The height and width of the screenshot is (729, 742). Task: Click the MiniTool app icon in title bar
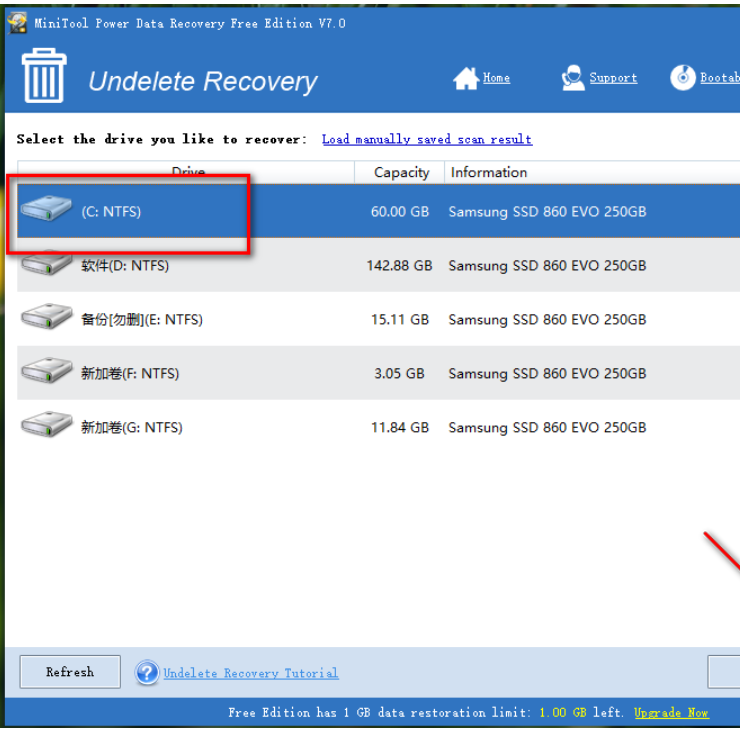[18, 23]
